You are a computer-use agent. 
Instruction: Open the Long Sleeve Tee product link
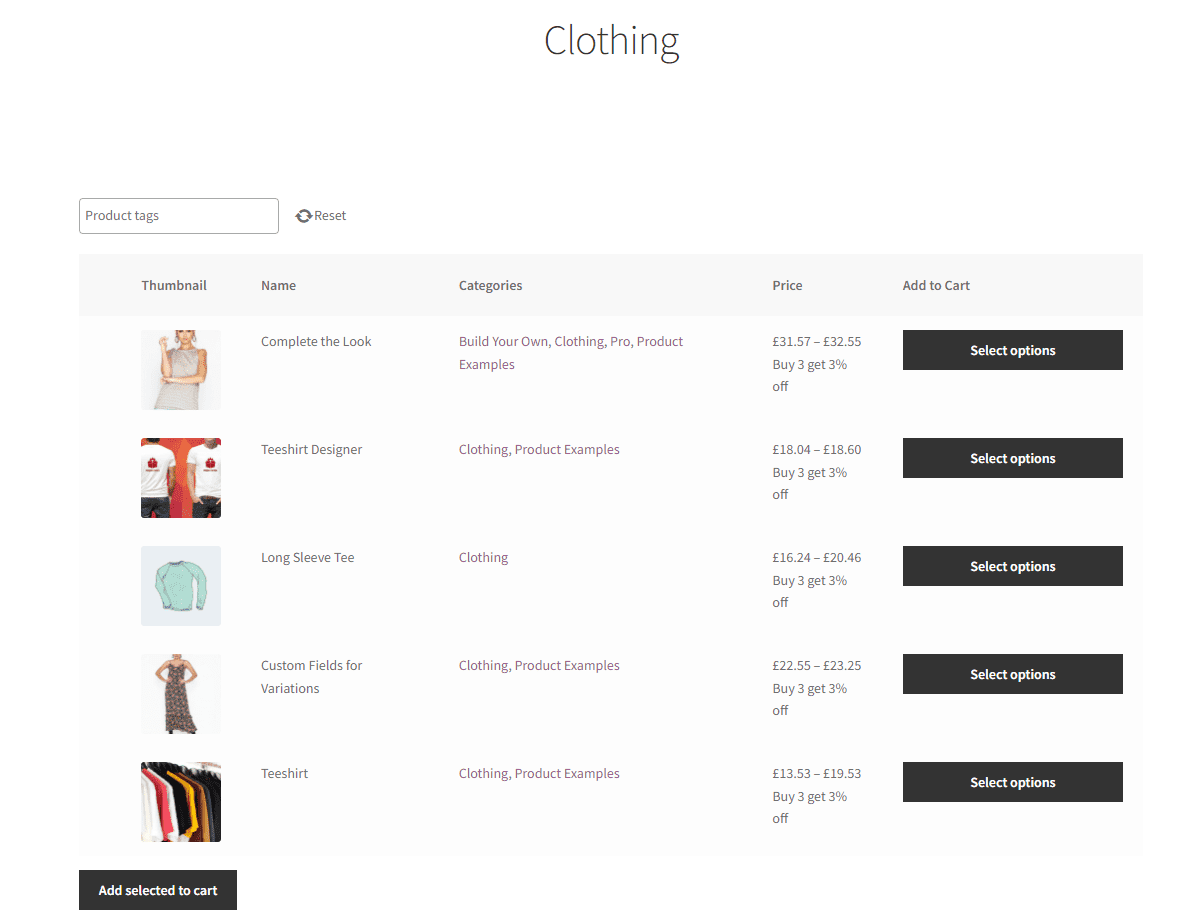coord(307,558)
